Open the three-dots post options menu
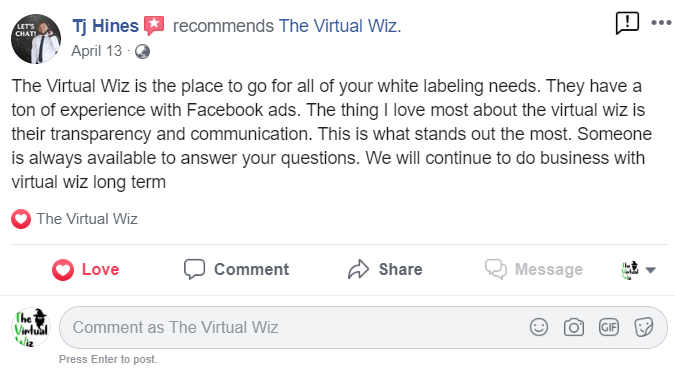This screenshot has height=377, width=675. coord(661,23)
